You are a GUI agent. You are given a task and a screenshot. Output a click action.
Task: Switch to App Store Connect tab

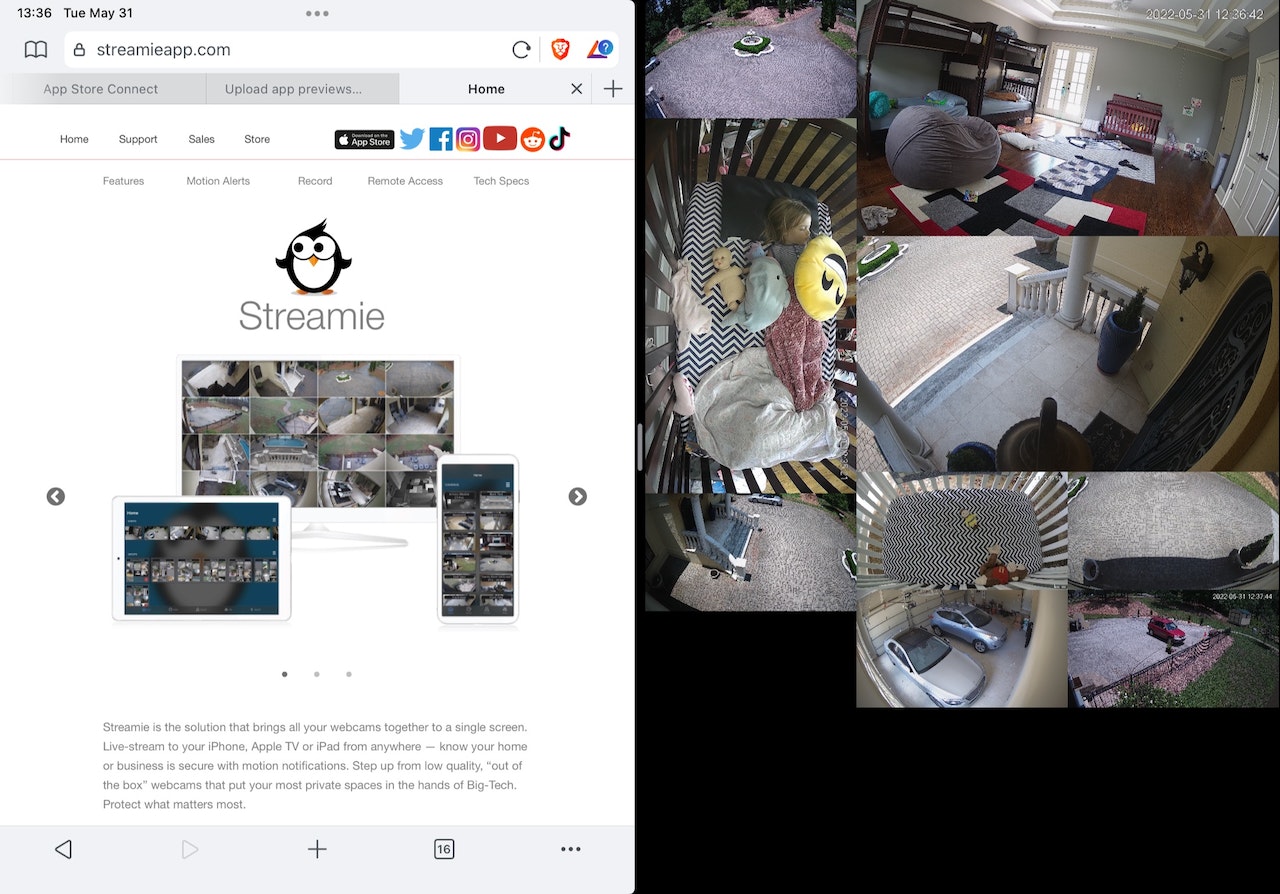(101, 89)
